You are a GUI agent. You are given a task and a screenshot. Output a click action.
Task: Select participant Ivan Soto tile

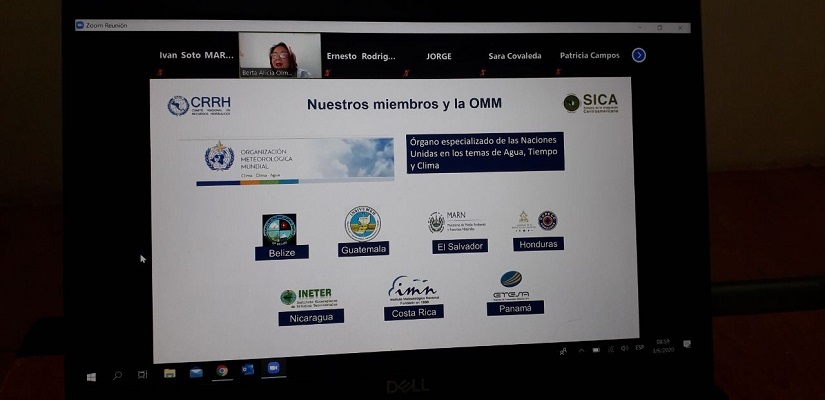pos(196,55)
